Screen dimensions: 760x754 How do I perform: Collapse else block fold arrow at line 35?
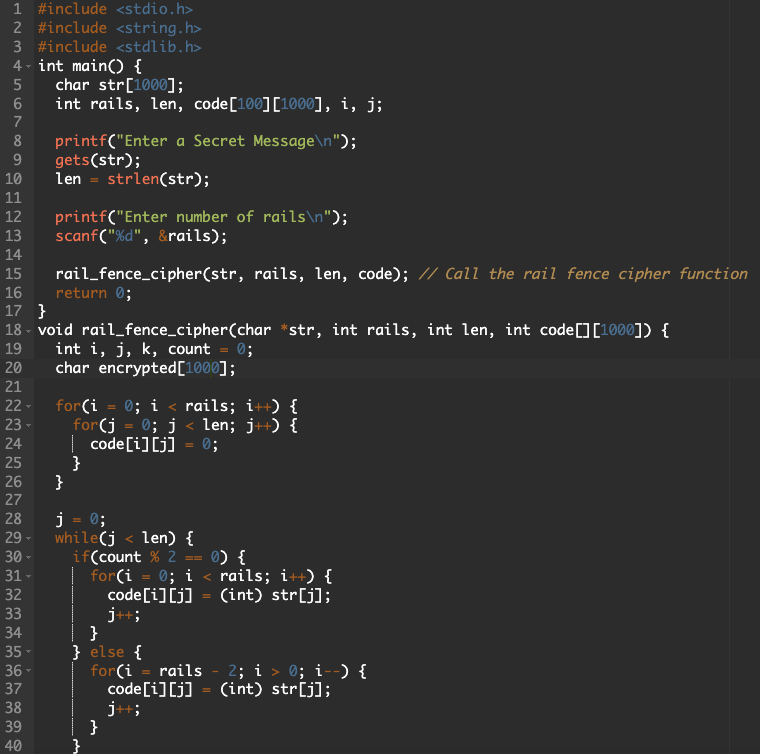click(28, 652)
